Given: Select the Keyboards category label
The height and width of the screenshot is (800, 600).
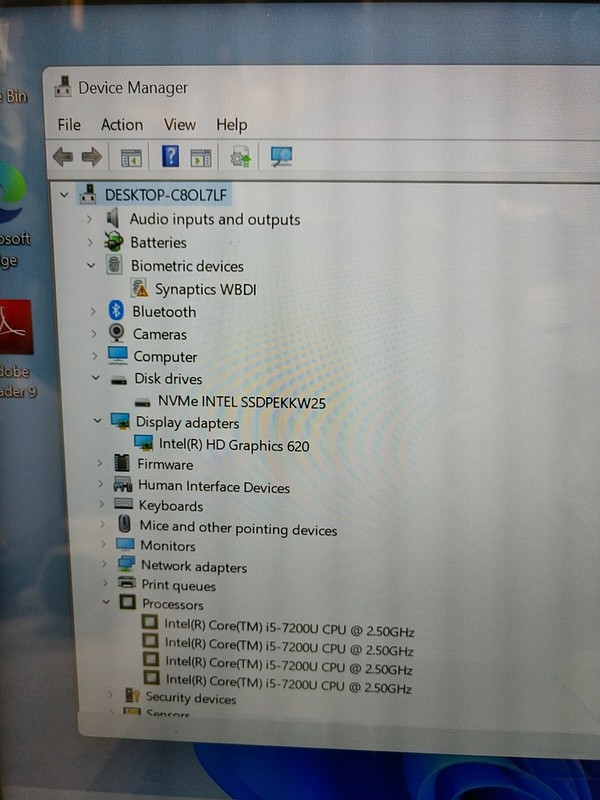Looking at the screenshot, I should point(171,505).
